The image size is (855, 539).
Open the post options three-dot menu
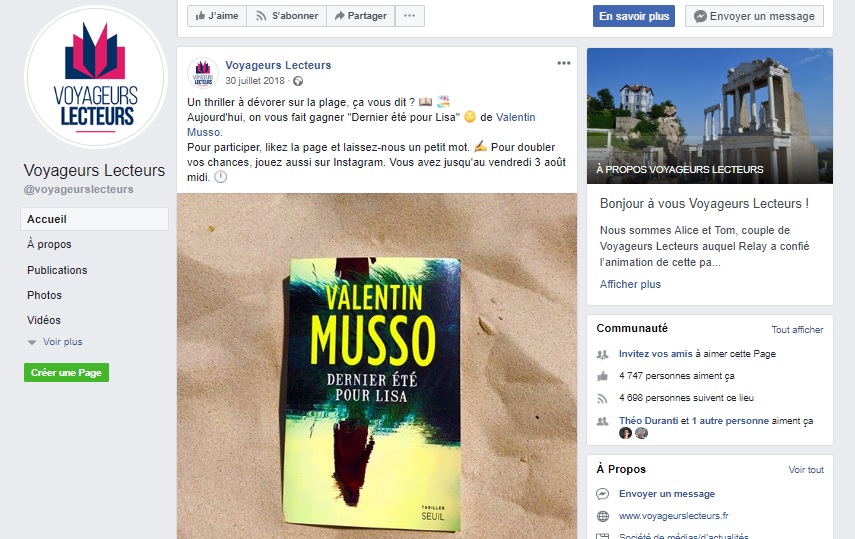point(564,63)
